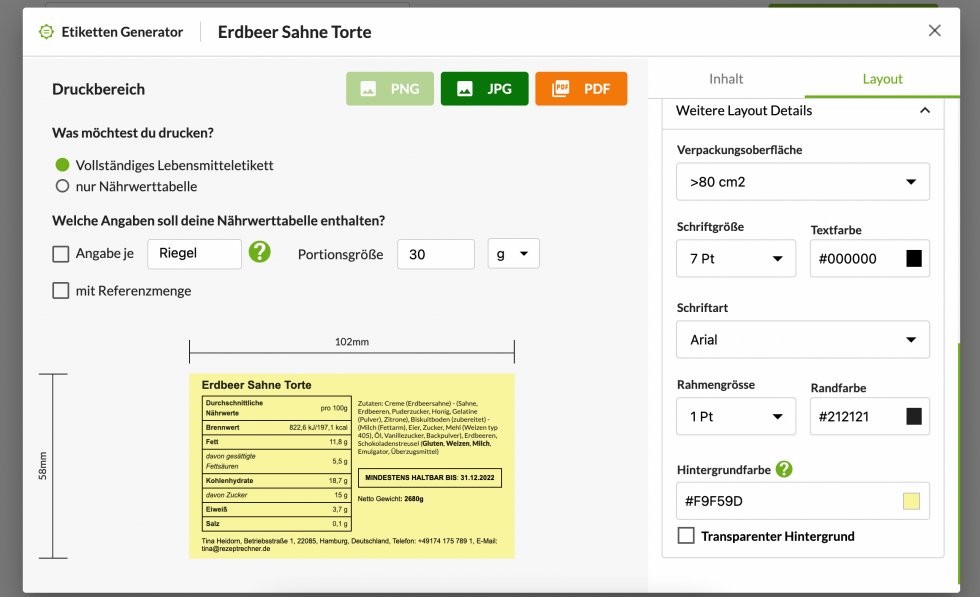
Task: Select Vollständiges Lebensmitteletikett radio option
Action: coord(62,165)
